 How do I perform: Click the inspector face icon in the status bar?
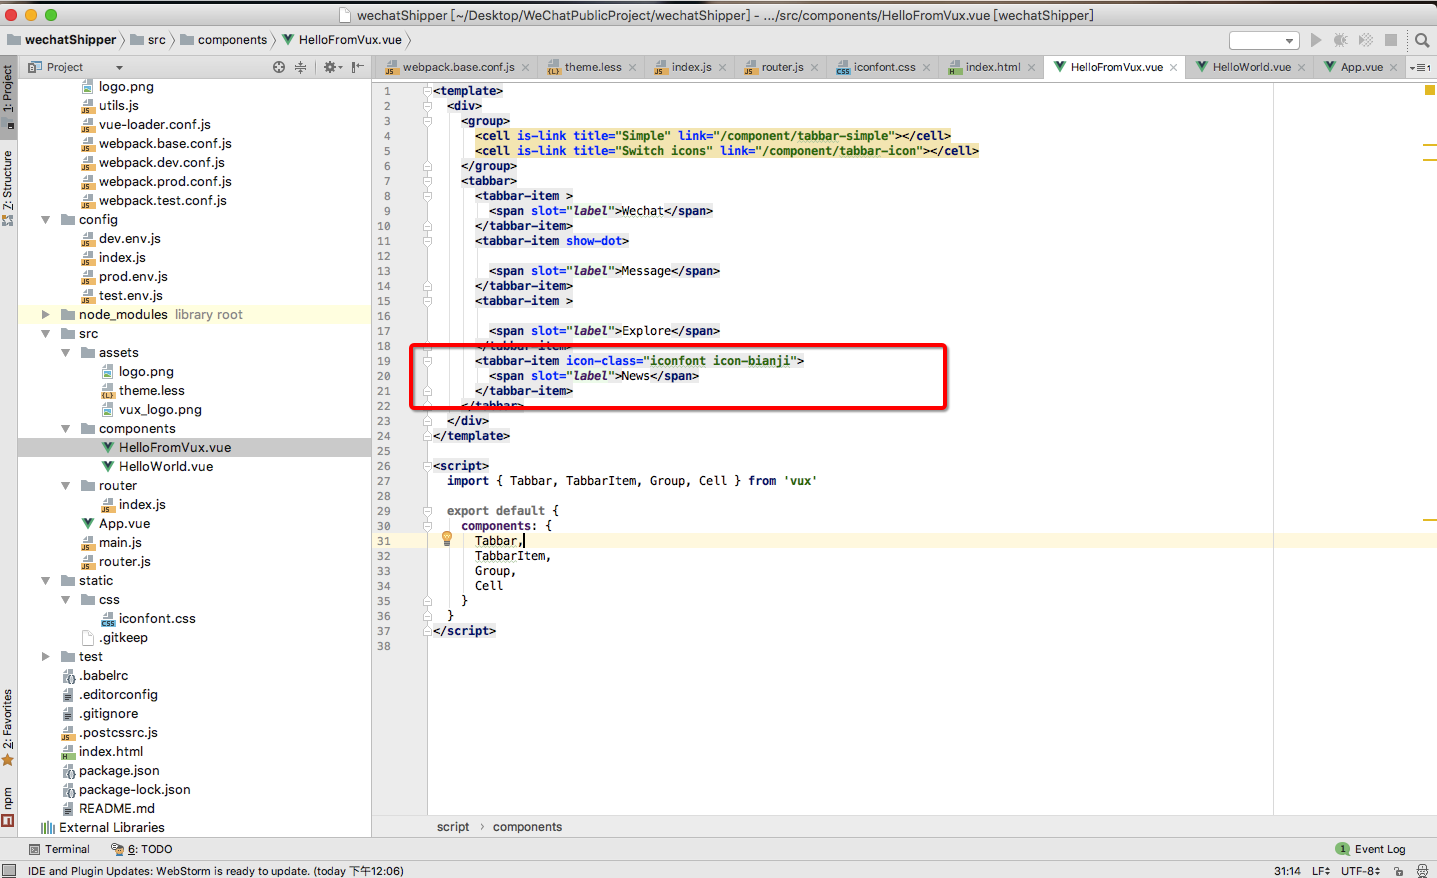[1422, 871]
